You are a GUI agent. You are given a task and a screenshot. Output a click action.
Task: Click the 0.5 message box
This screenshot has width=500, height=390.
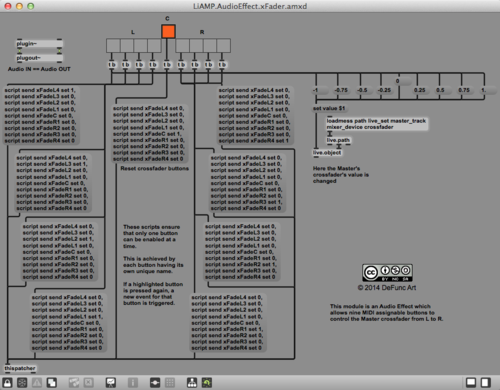click(x=443, y=90)
